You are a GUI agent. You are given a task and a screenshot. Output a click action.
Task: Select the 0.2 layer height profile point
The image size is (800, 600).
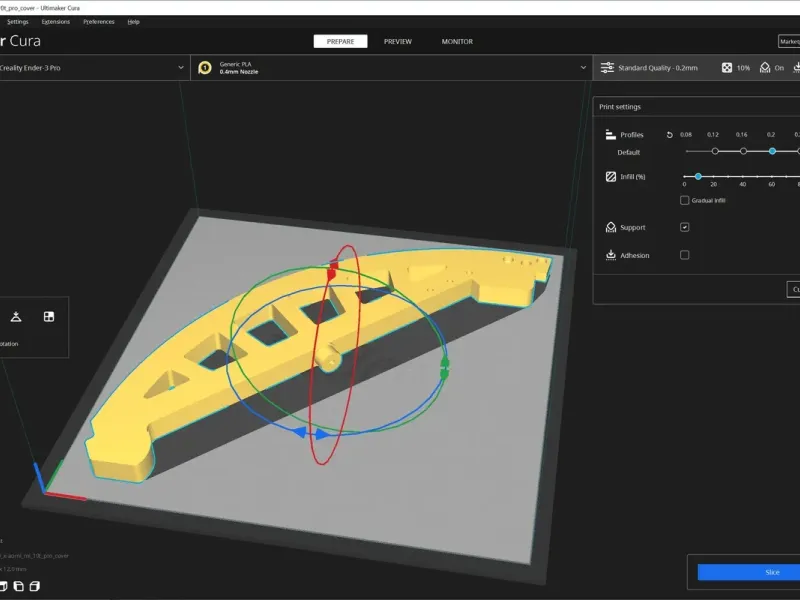772,151
